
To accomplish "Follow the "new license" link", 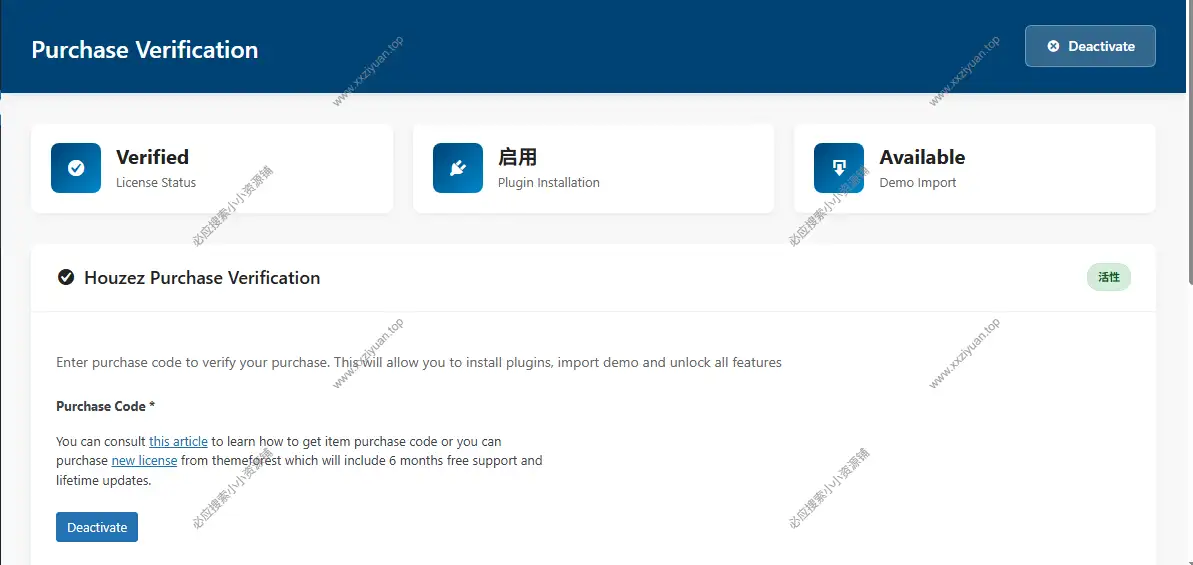I will coord(144,461).
